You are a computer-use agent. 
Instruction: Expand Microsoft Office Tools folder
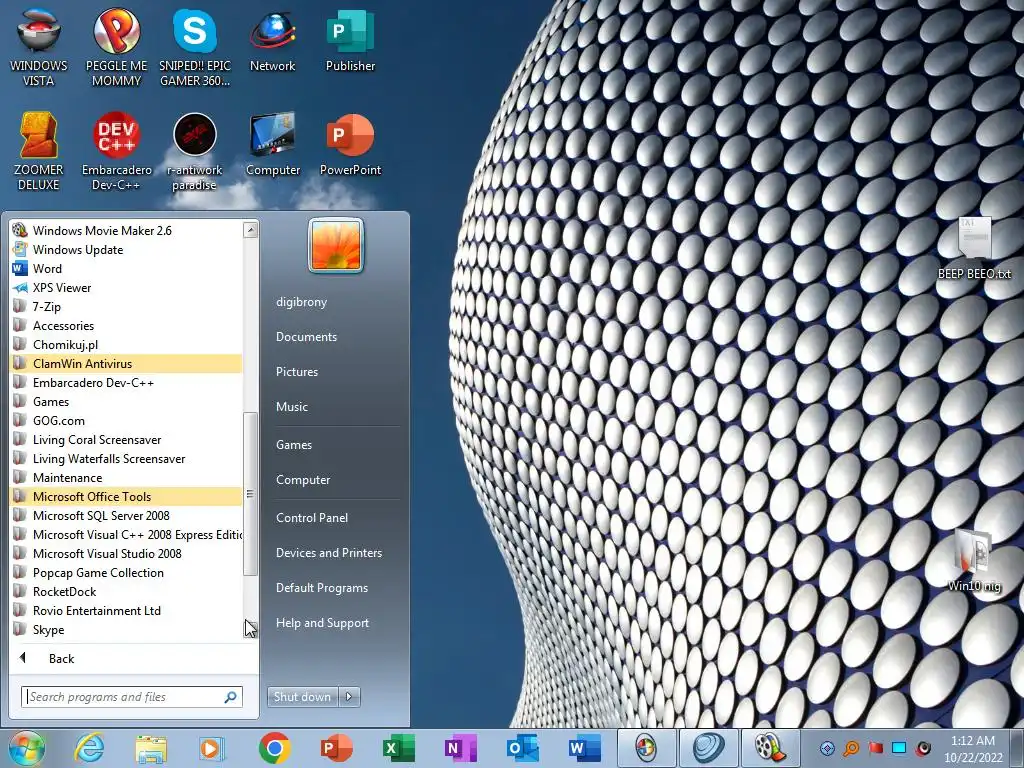(127, 496)
